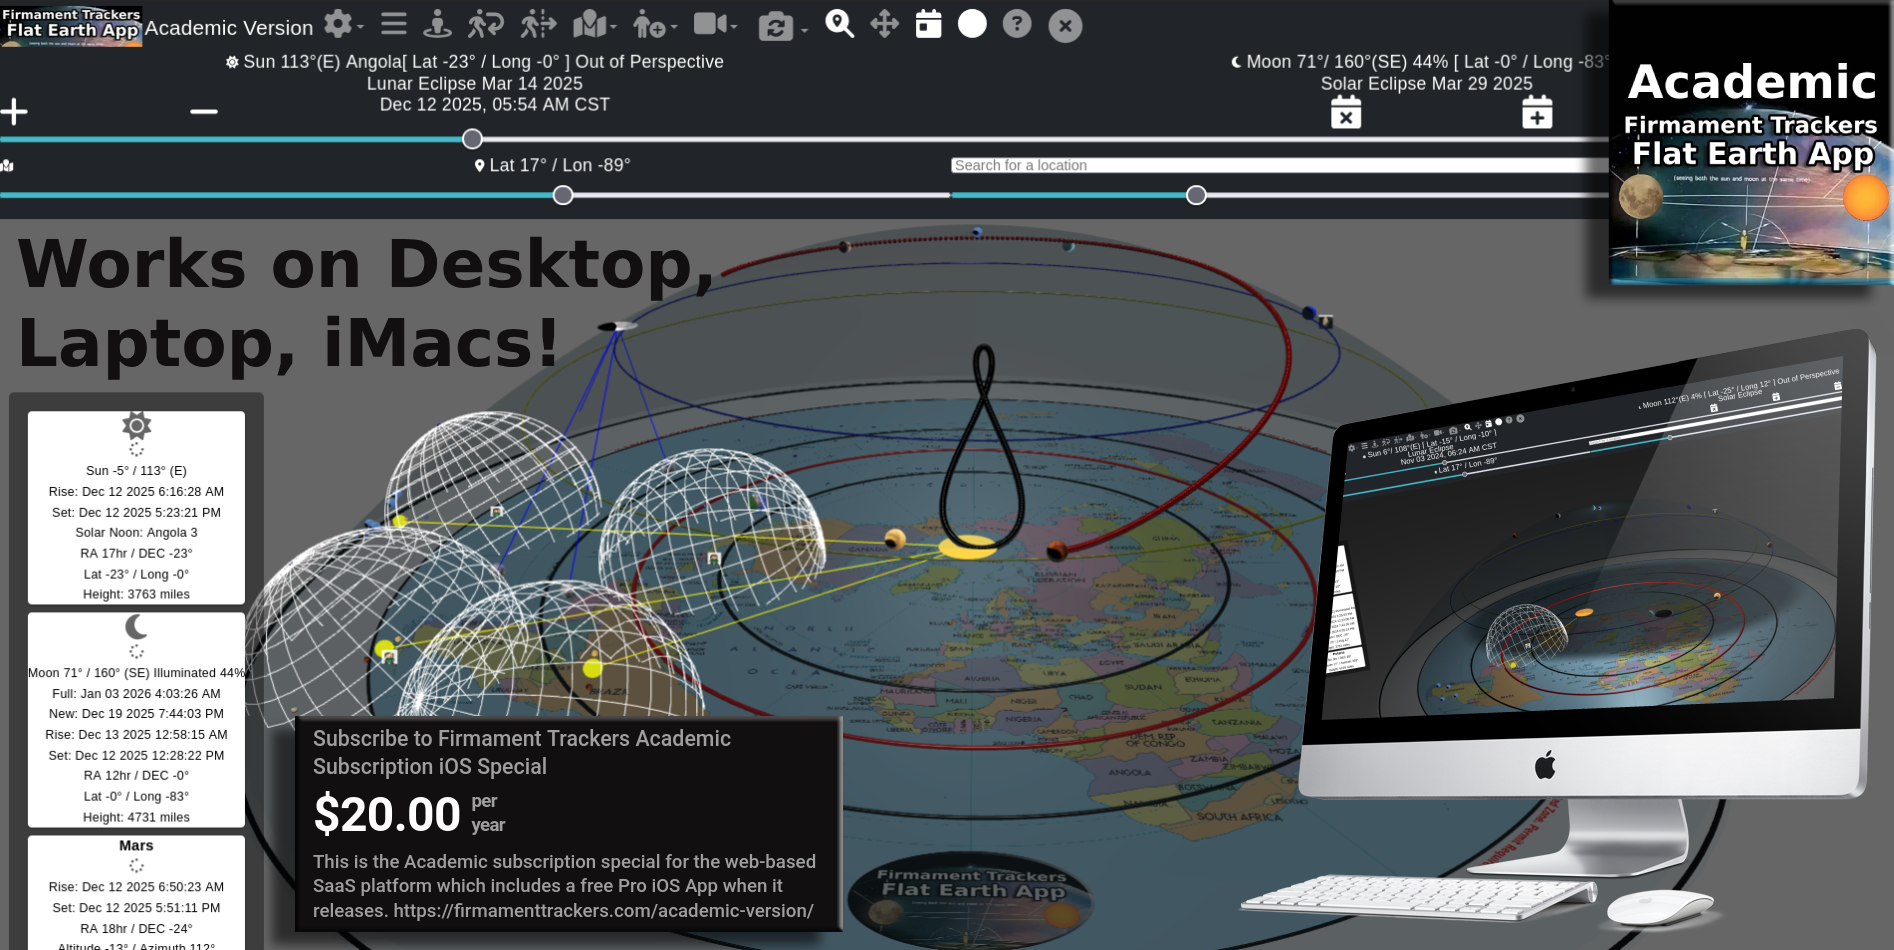Open the camera rotate dropdown

(x=781, y=26)
